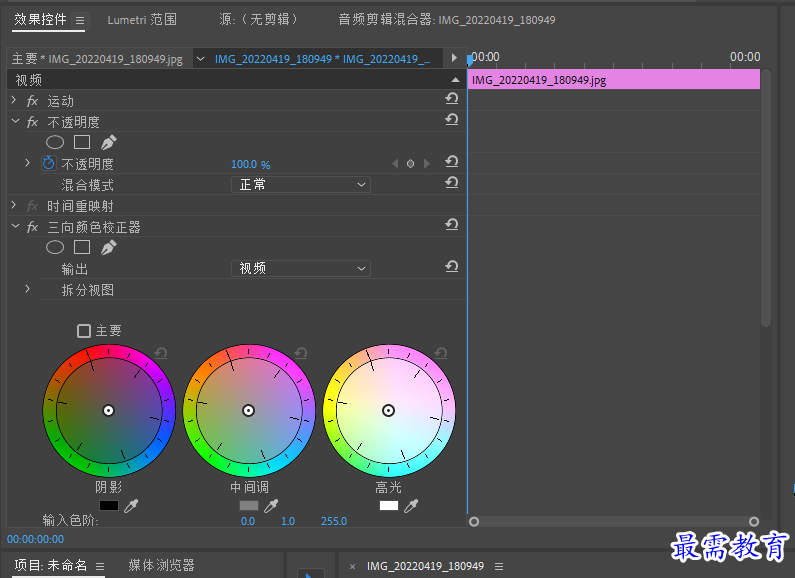
Task: Switch to the 项目: 未命名 tab
Action: coord(51,565)
